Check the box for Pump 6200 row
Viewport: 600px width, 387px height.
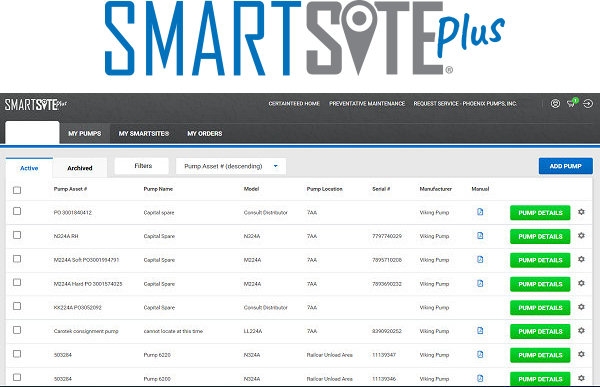(17, 377)
